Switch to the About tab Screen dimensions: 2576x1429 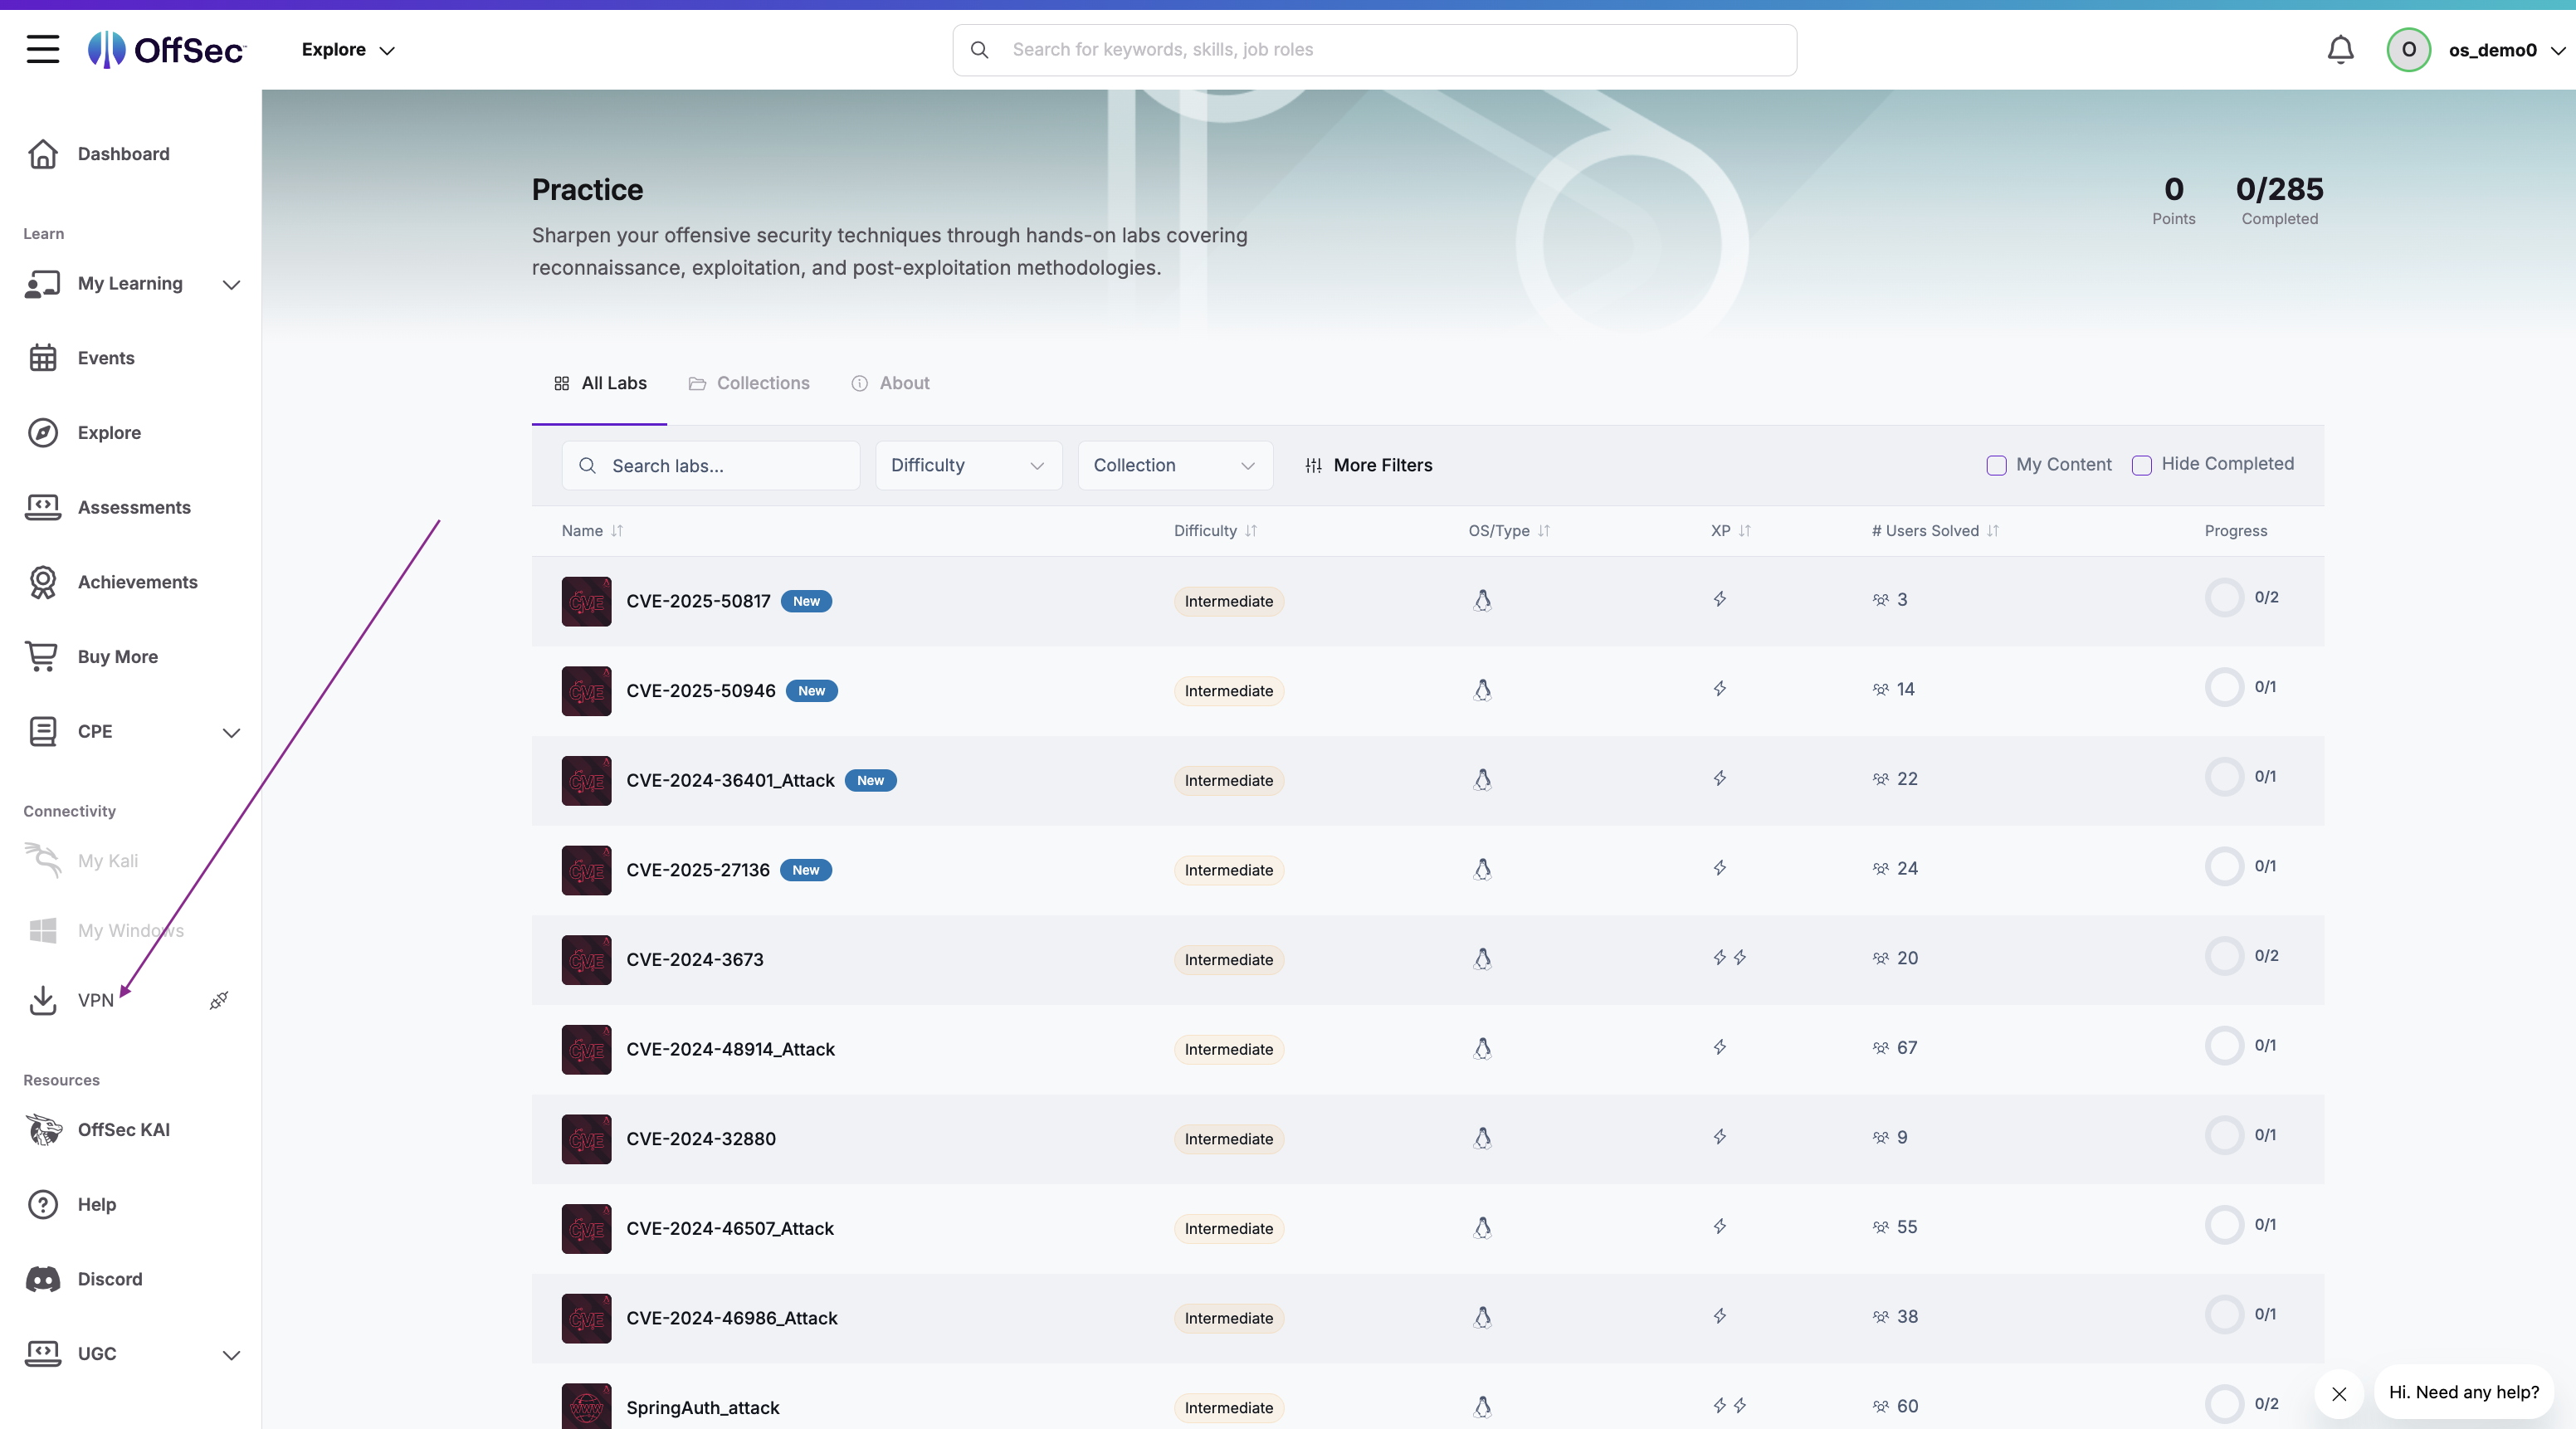(890, 384)
